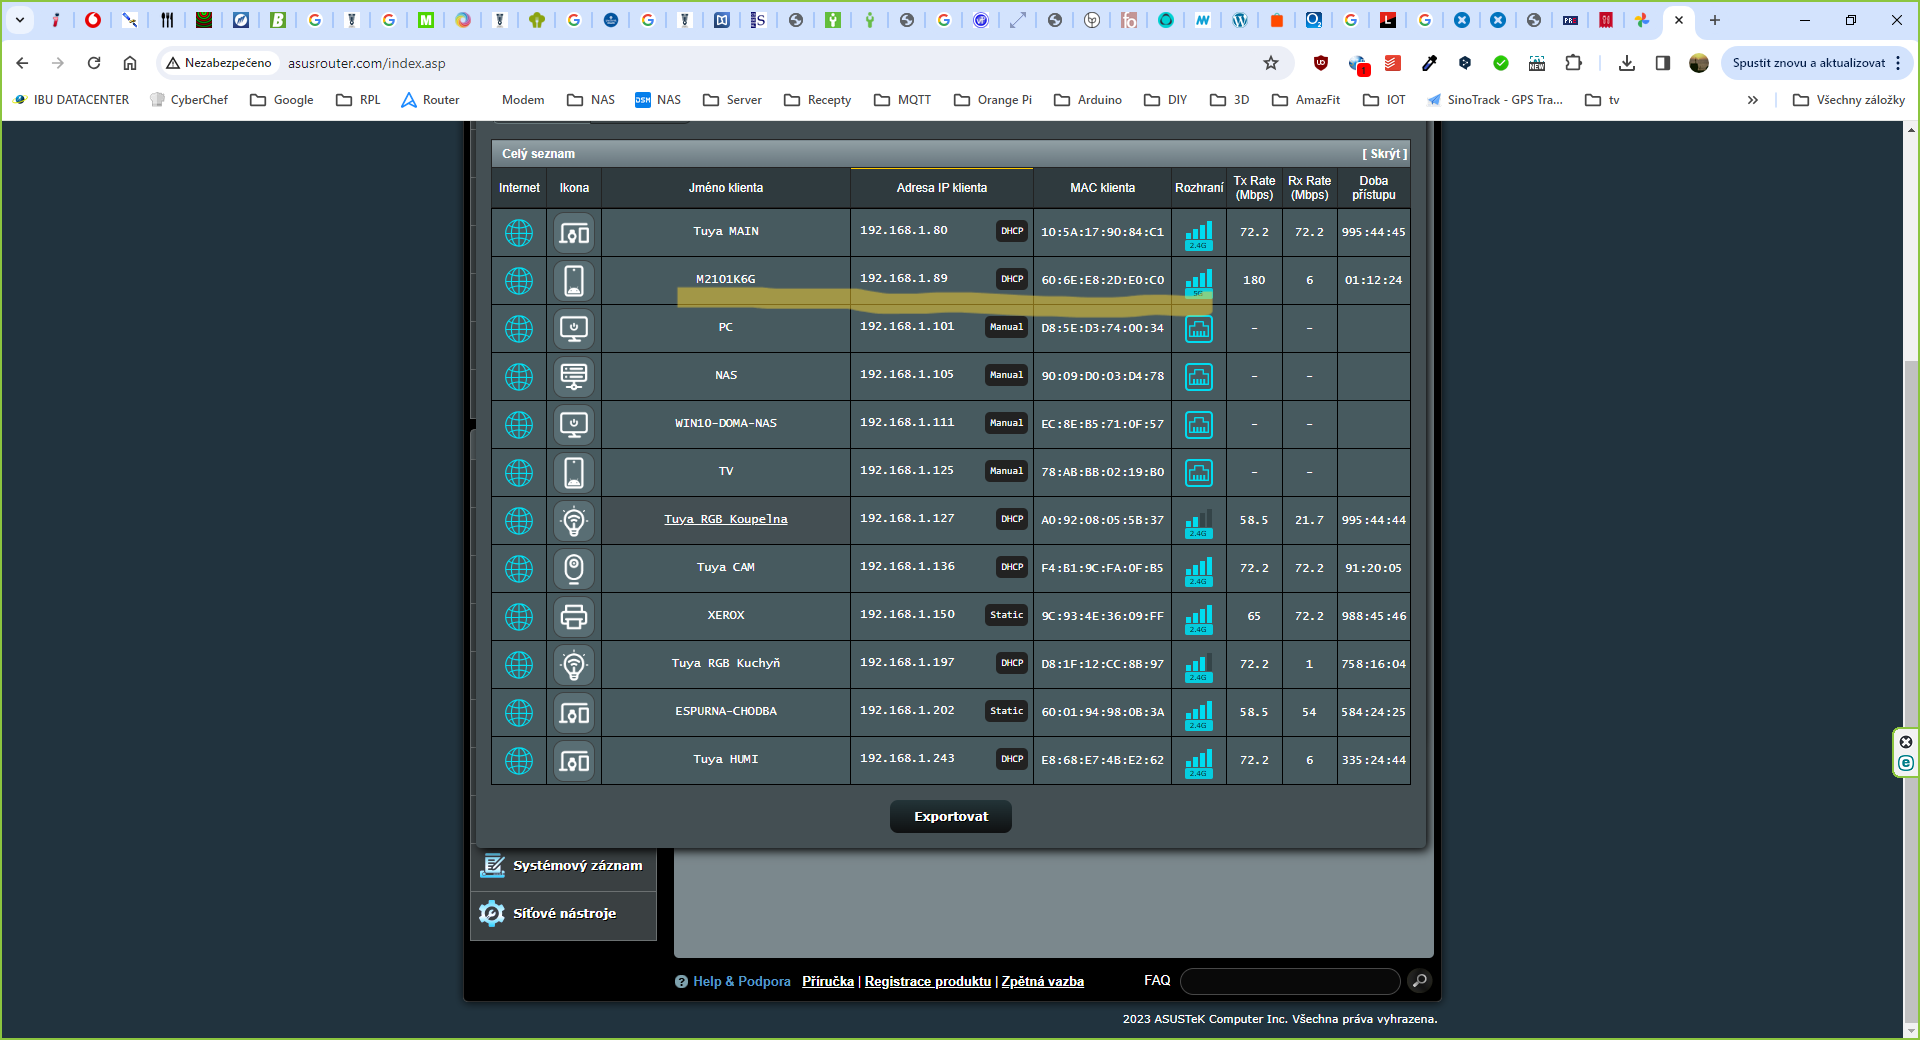Hide the client list via Skrýt
The height and width of the screenshot is (1040, 1920).
coord(1384,154)
